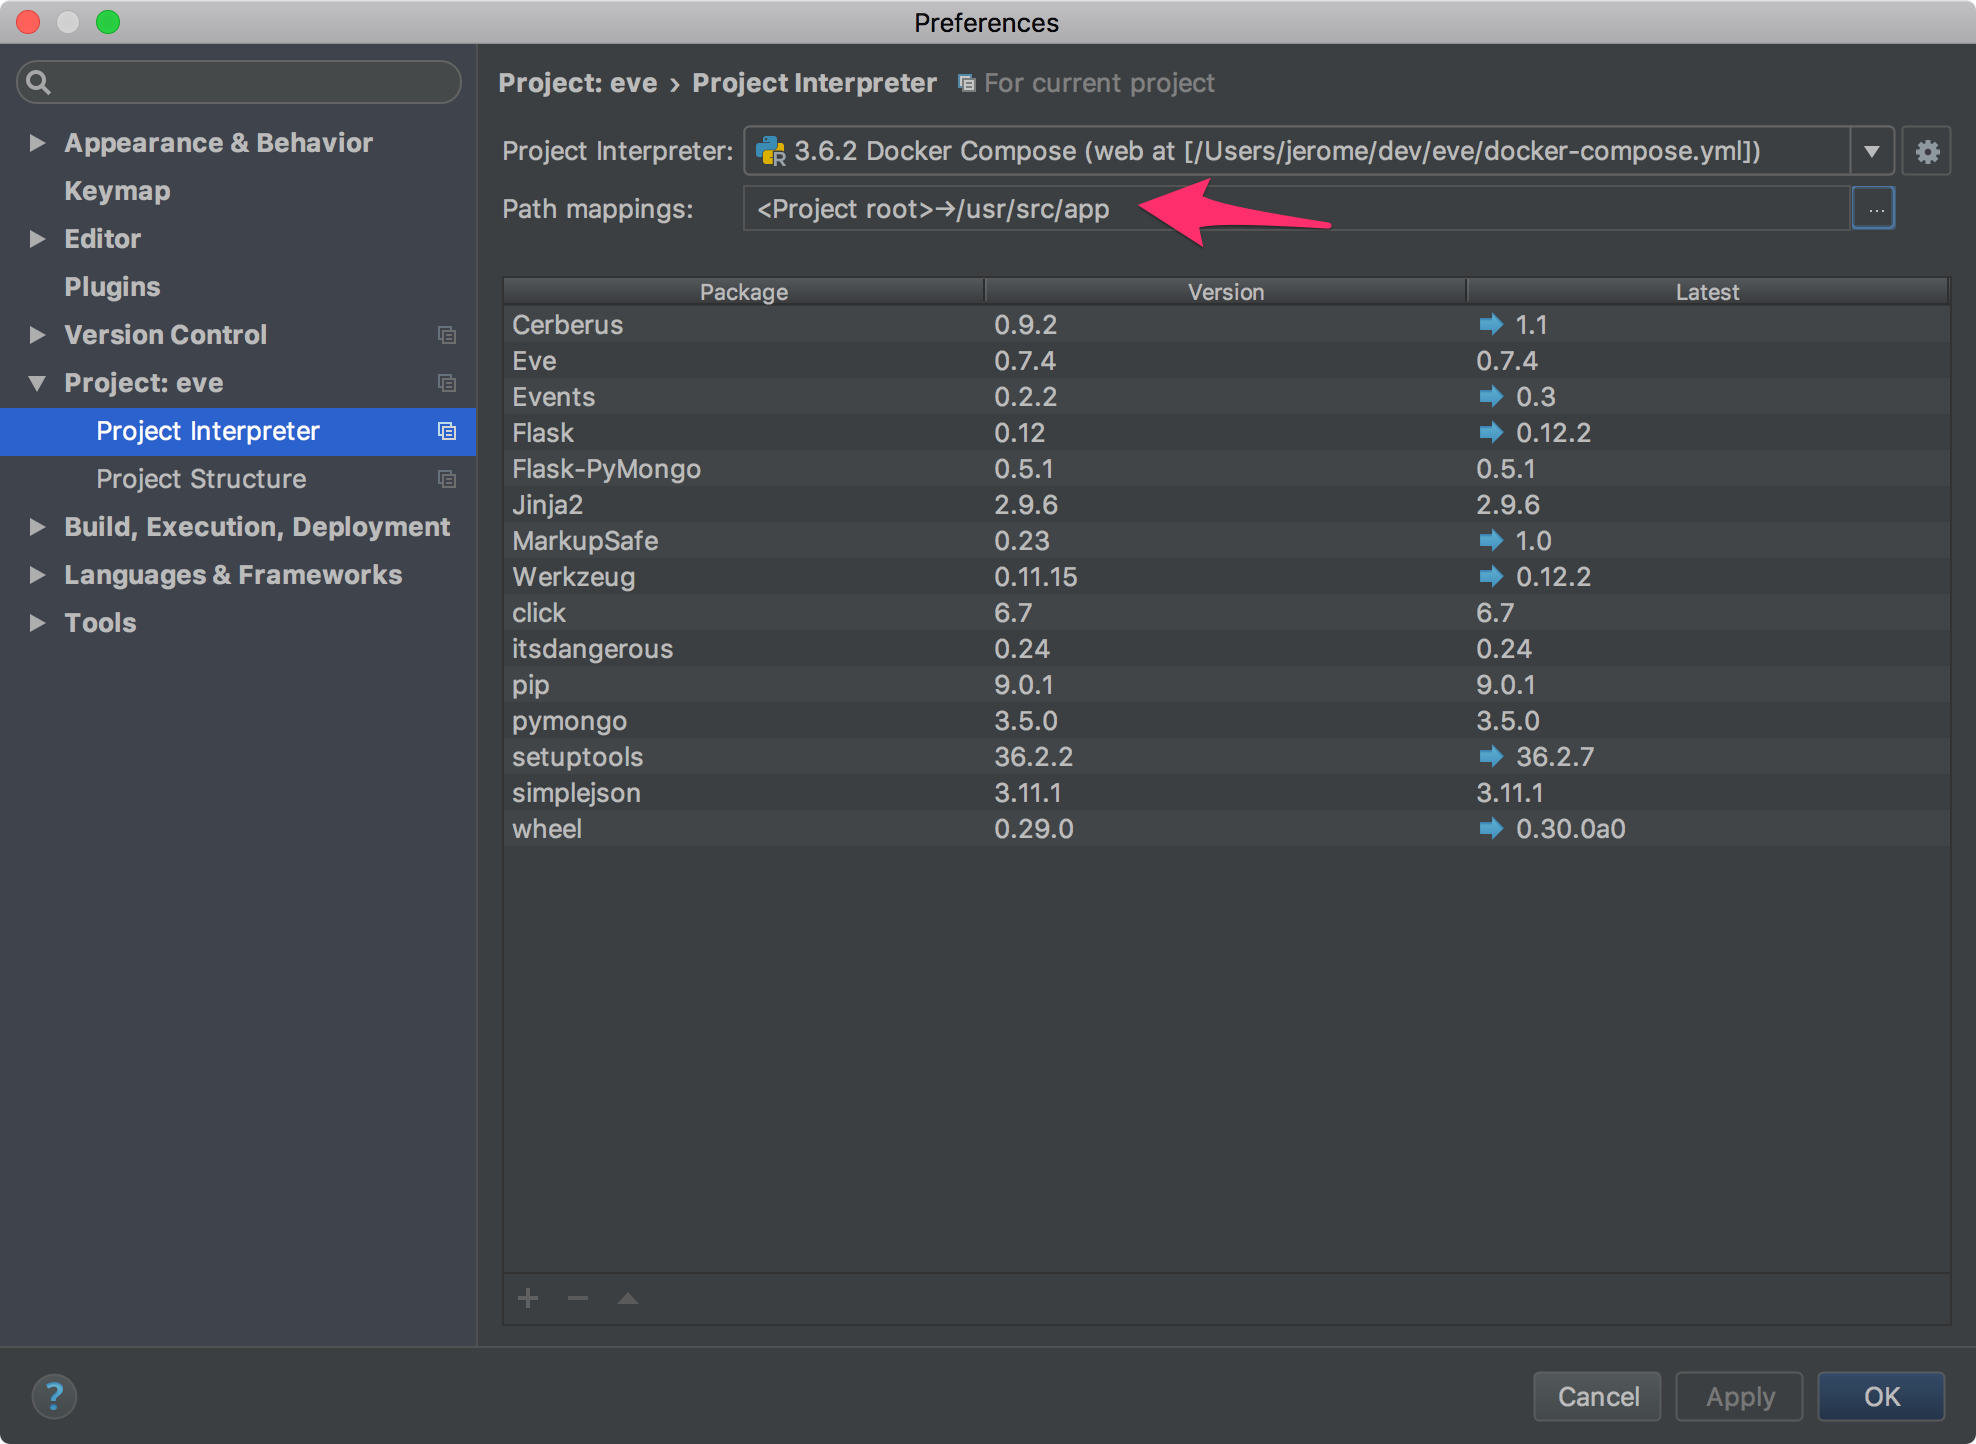
Task: Select the itsdangerous package row
Action: click(x=1226, y=649)
